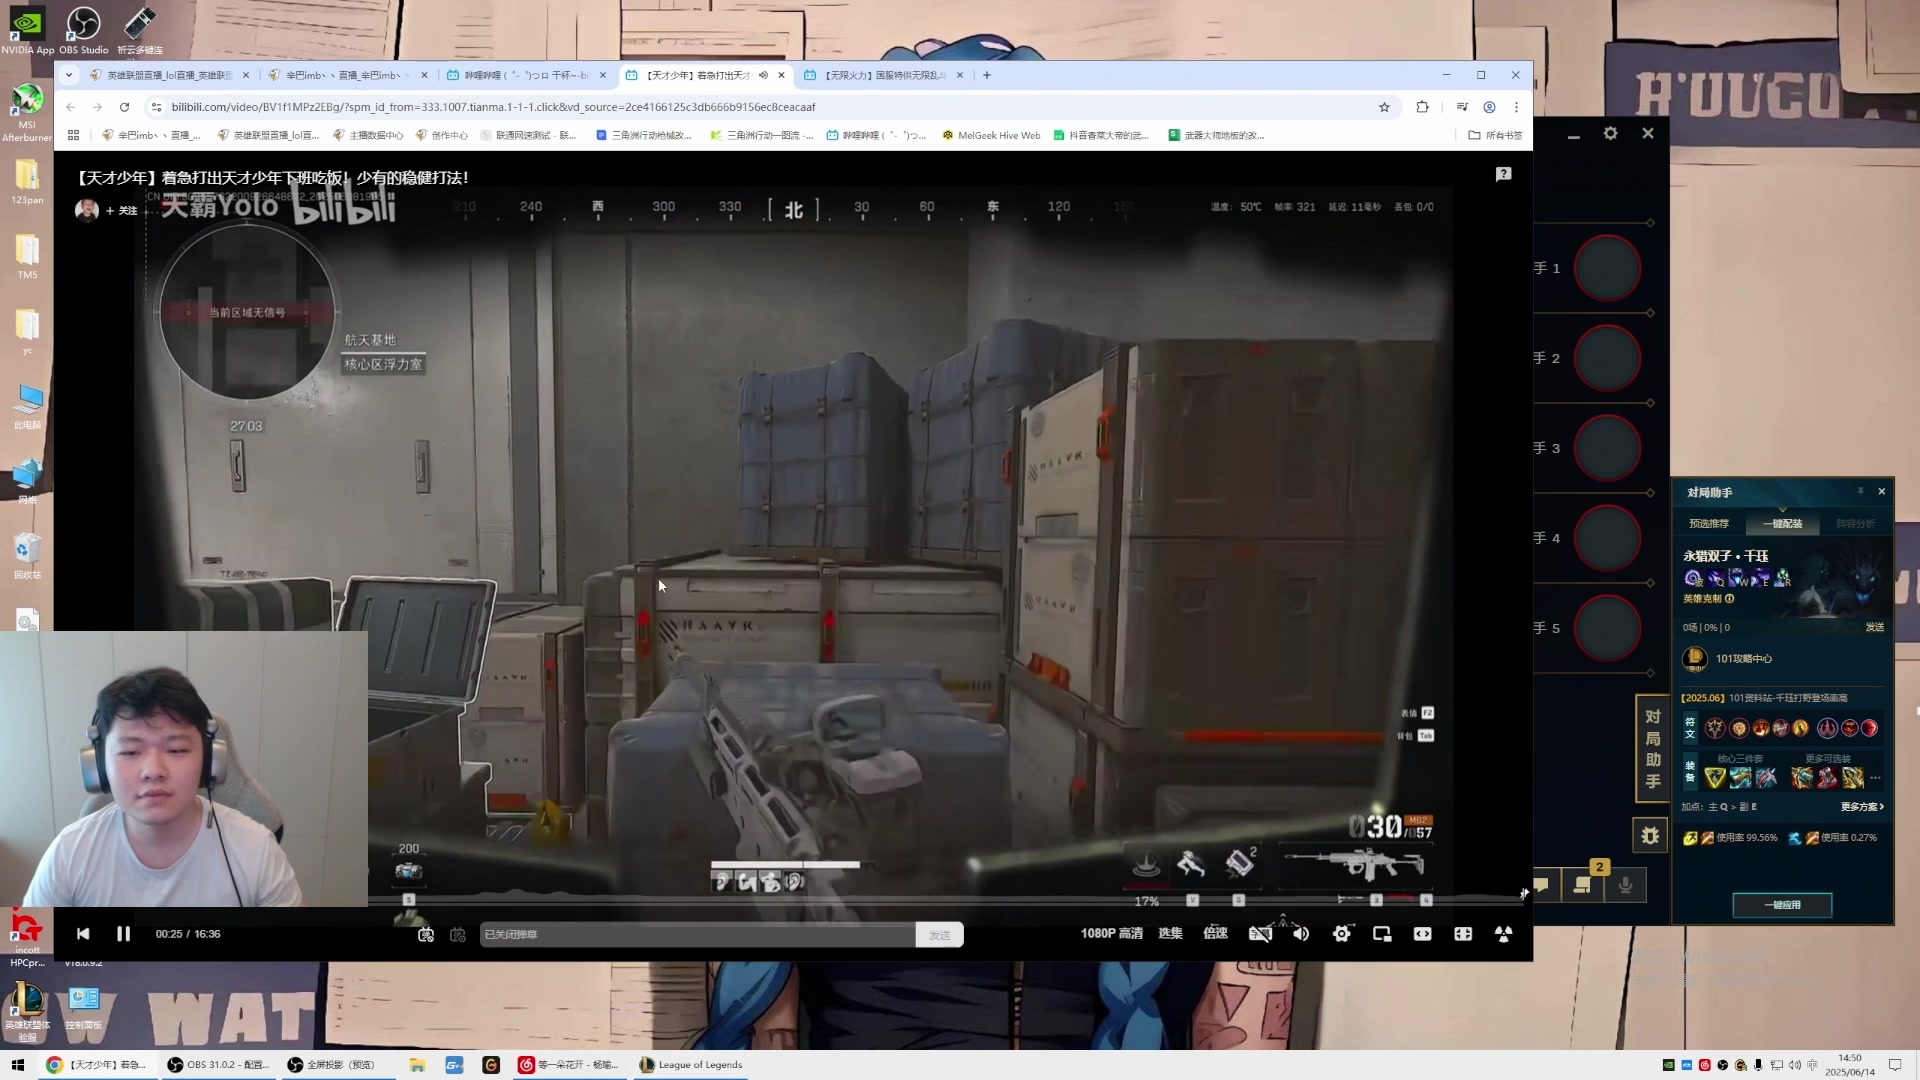1920x1080 pixels.
Task: Click the bug report icon in League client
Action: (x=1650, y=835)
